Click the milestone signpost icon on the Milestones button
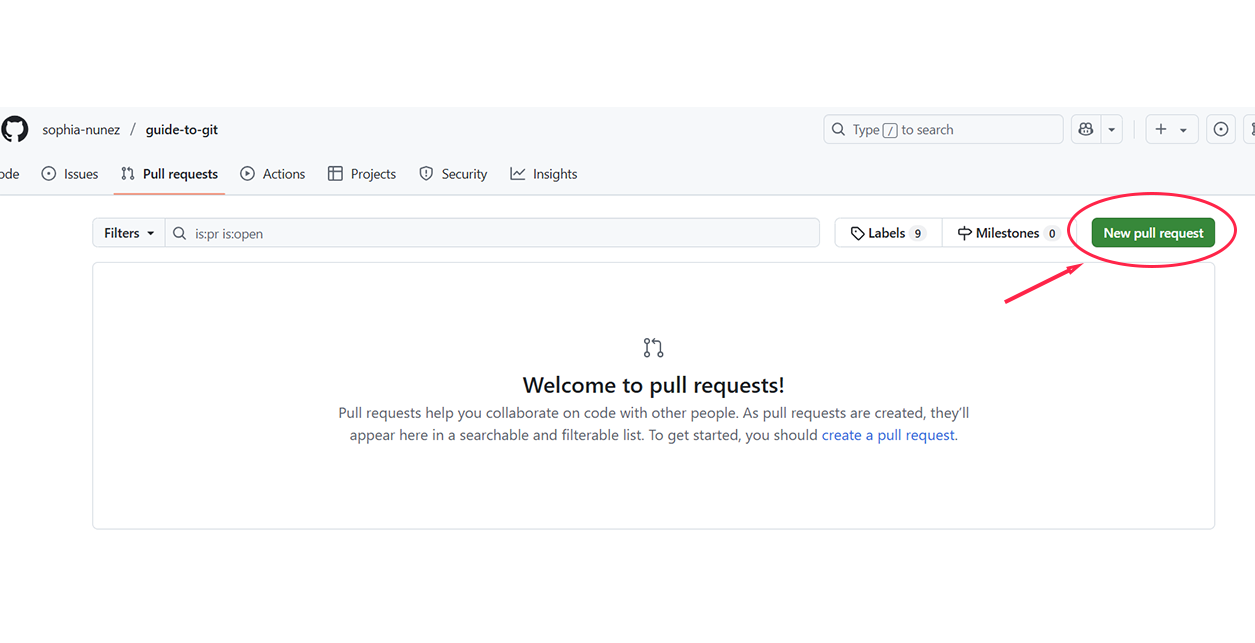This screenshot has width=1255, height=643. coord(963,232)
